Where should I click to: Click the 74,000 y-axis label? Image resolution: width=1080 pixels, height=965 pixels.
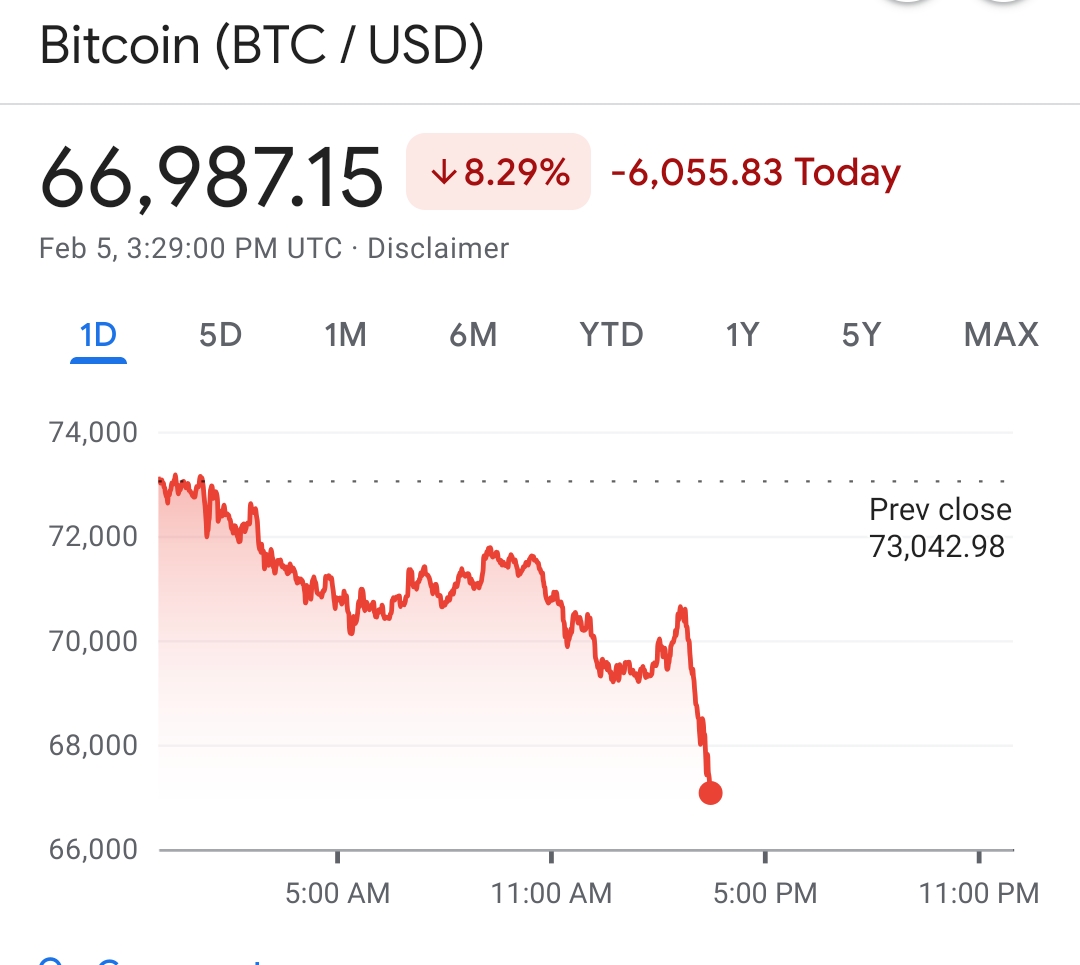[92, 433]
